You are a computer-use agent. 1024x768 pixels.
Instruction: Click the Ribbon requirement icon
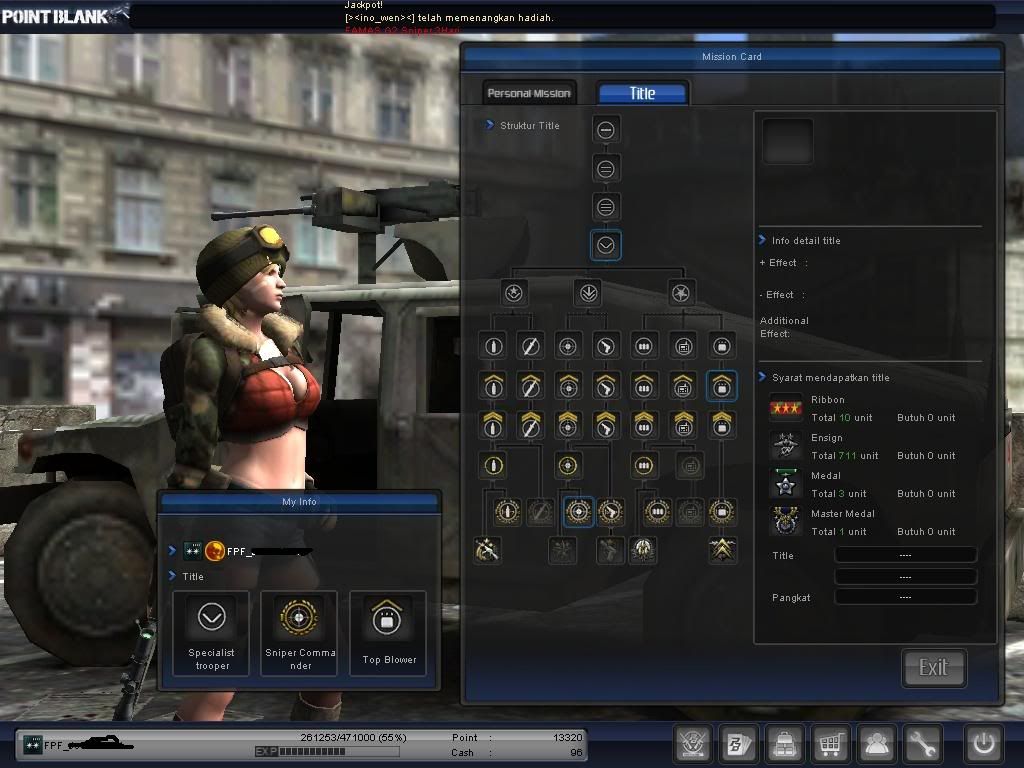click(x=786, y=408)
